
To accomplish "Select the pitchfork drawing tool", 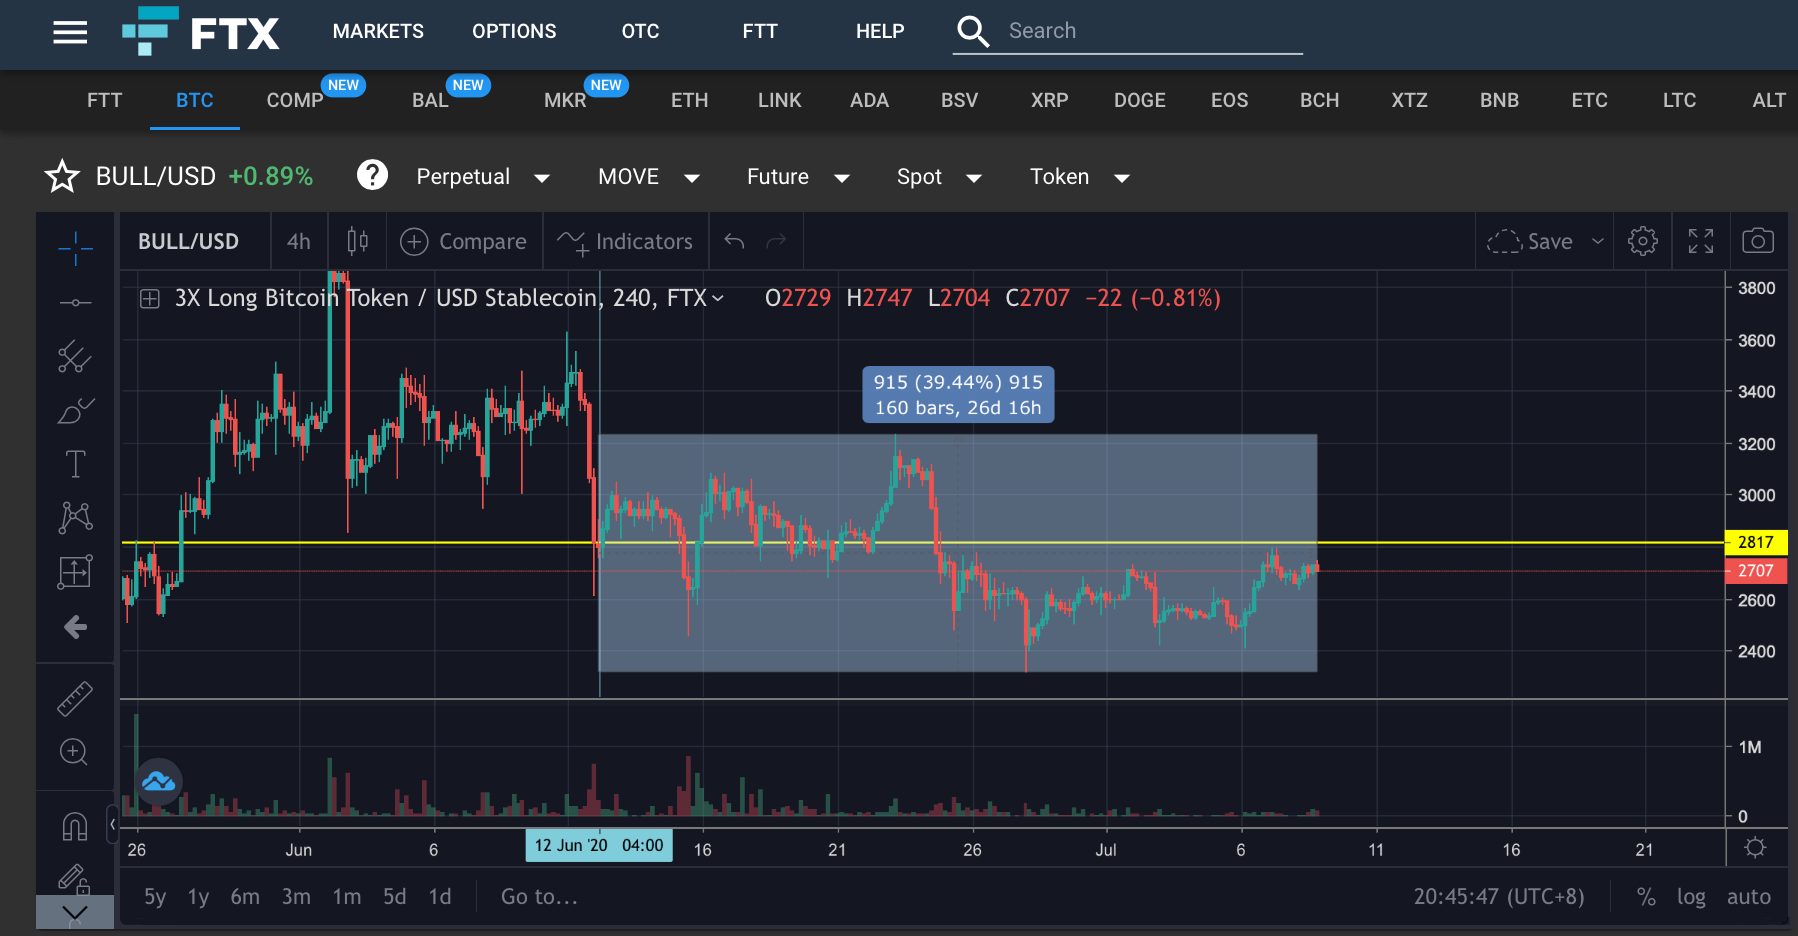I will 75,356.
